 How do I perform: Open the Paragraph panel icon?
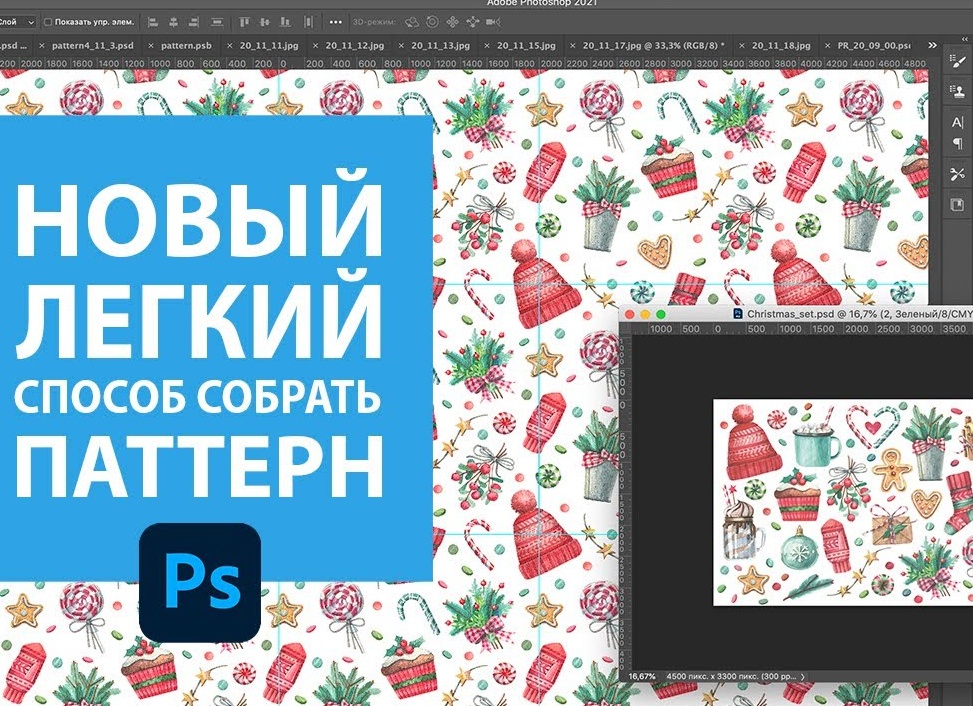coord(957,144)
